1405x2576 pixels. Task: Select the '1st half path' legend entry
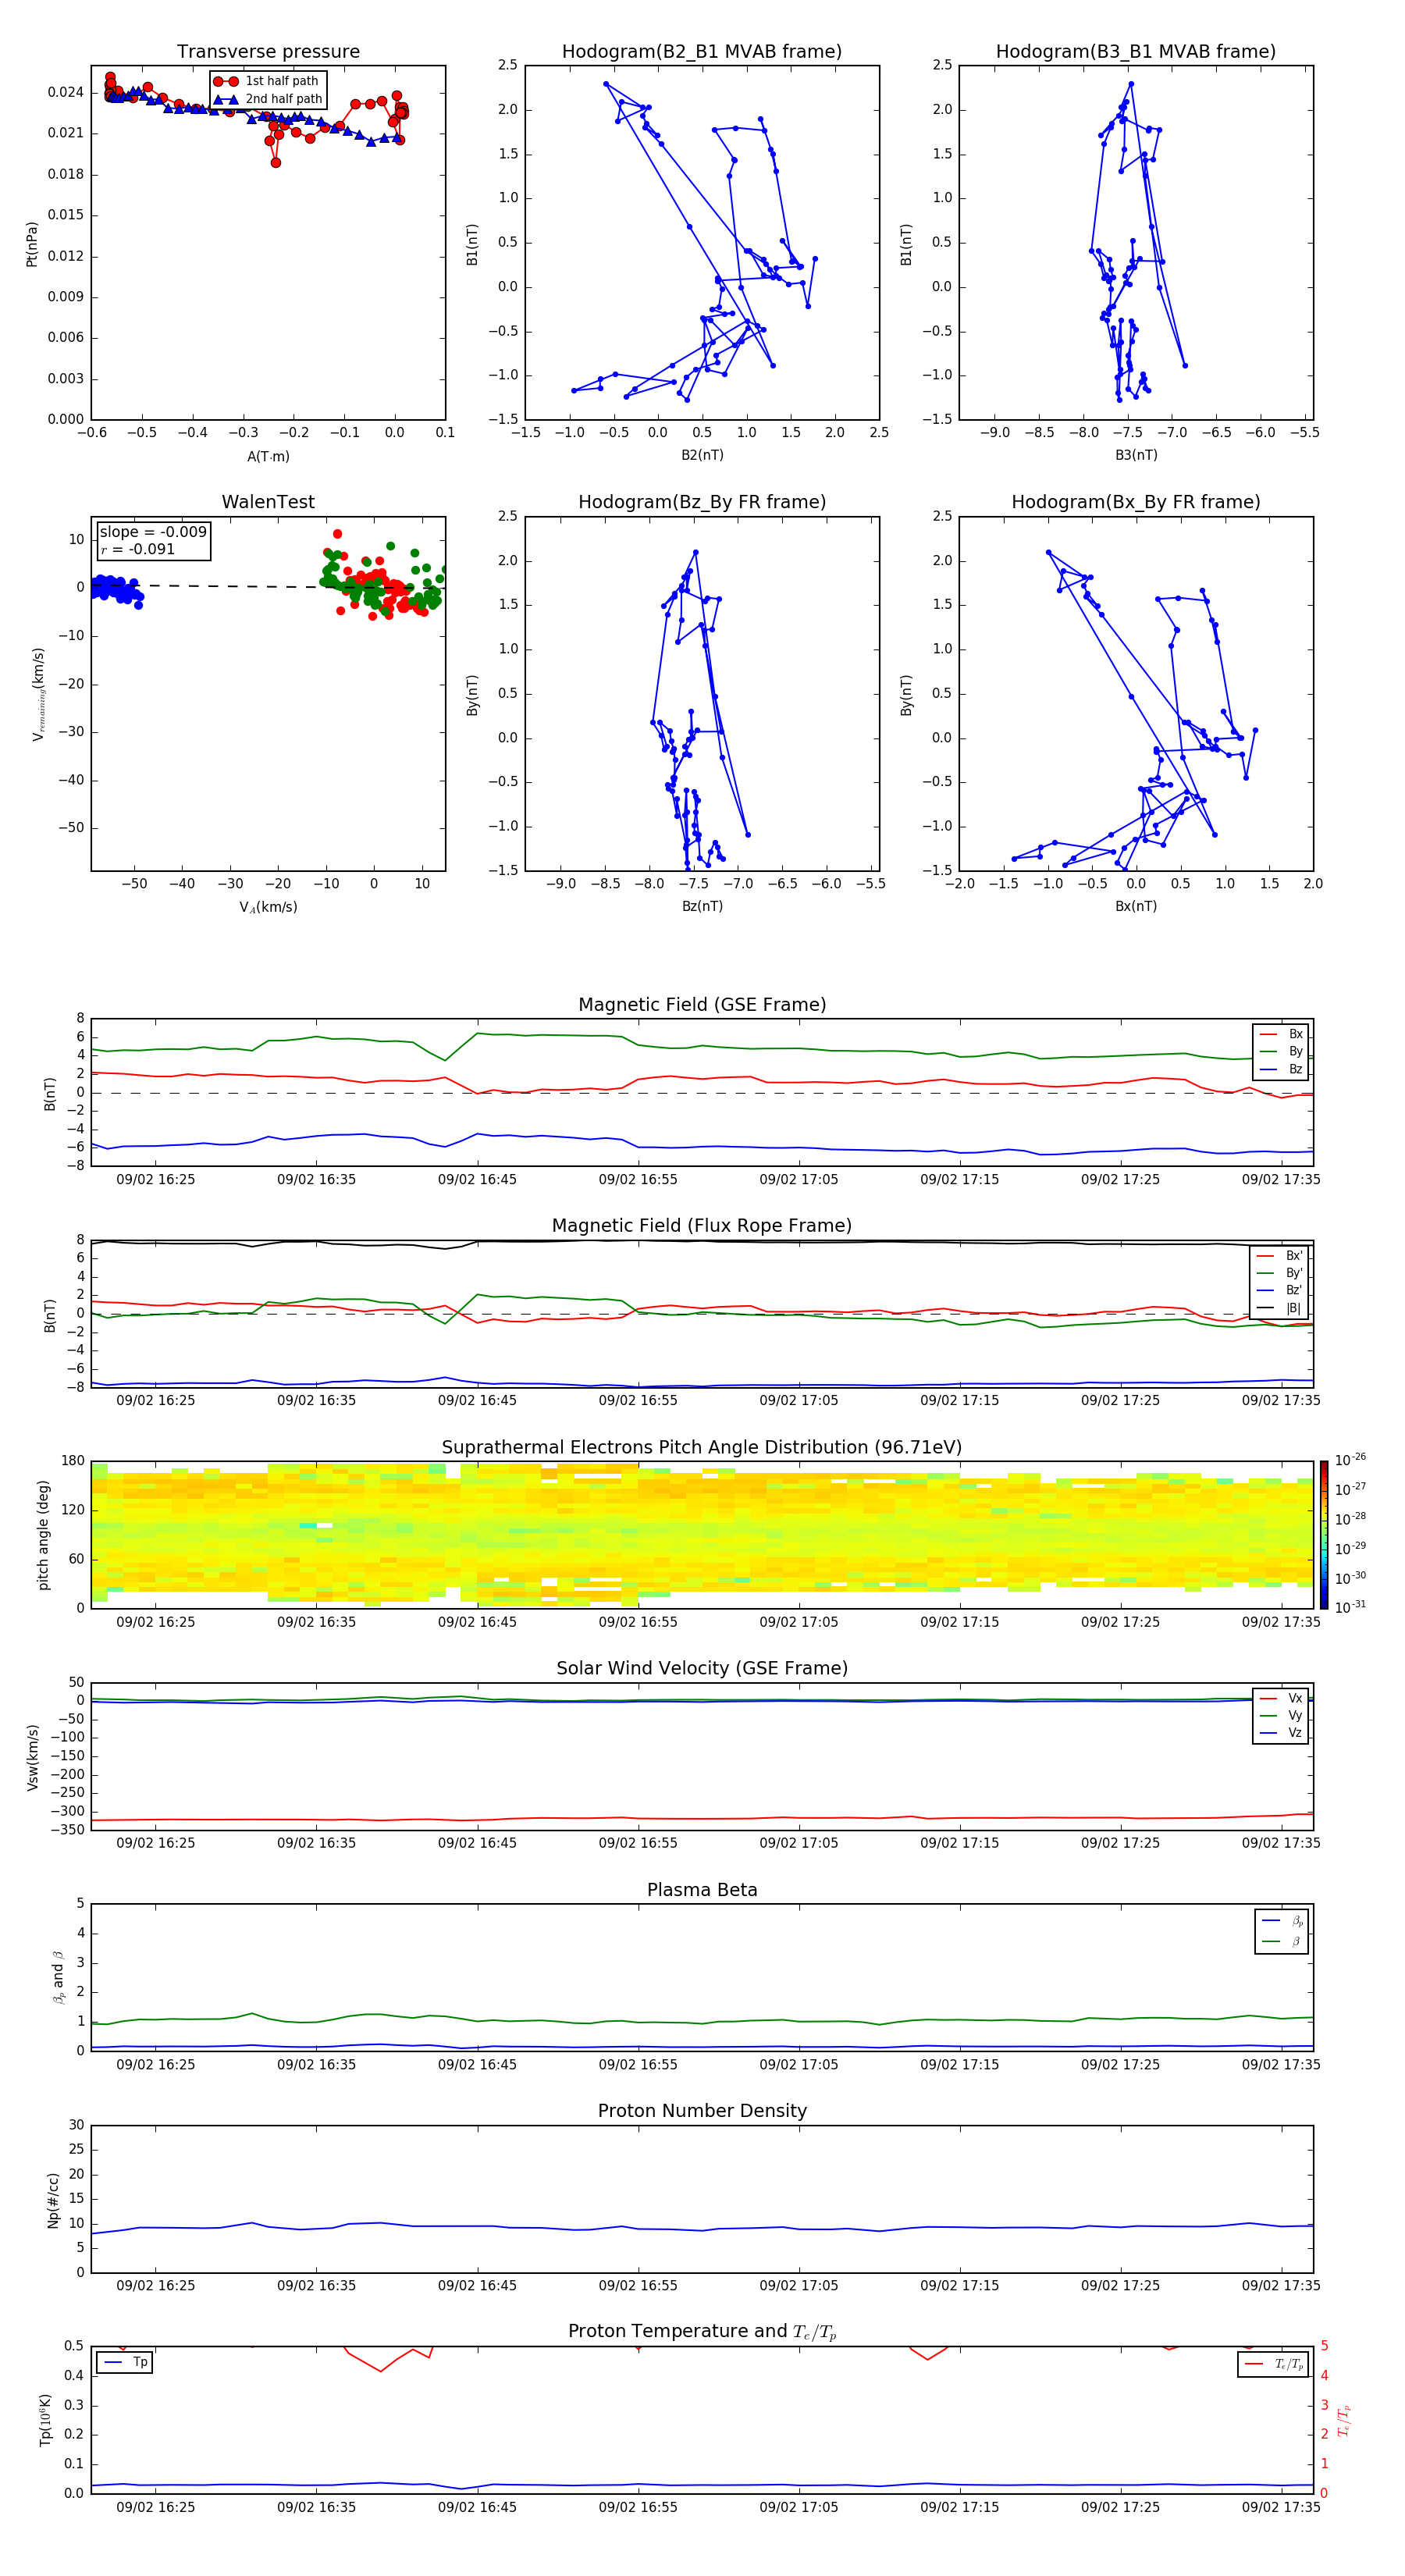267,81
